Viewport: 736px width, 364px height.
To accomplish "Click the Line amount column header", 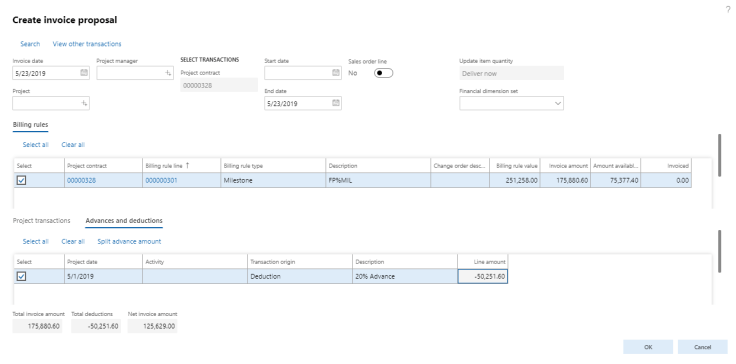I will 483,262.
